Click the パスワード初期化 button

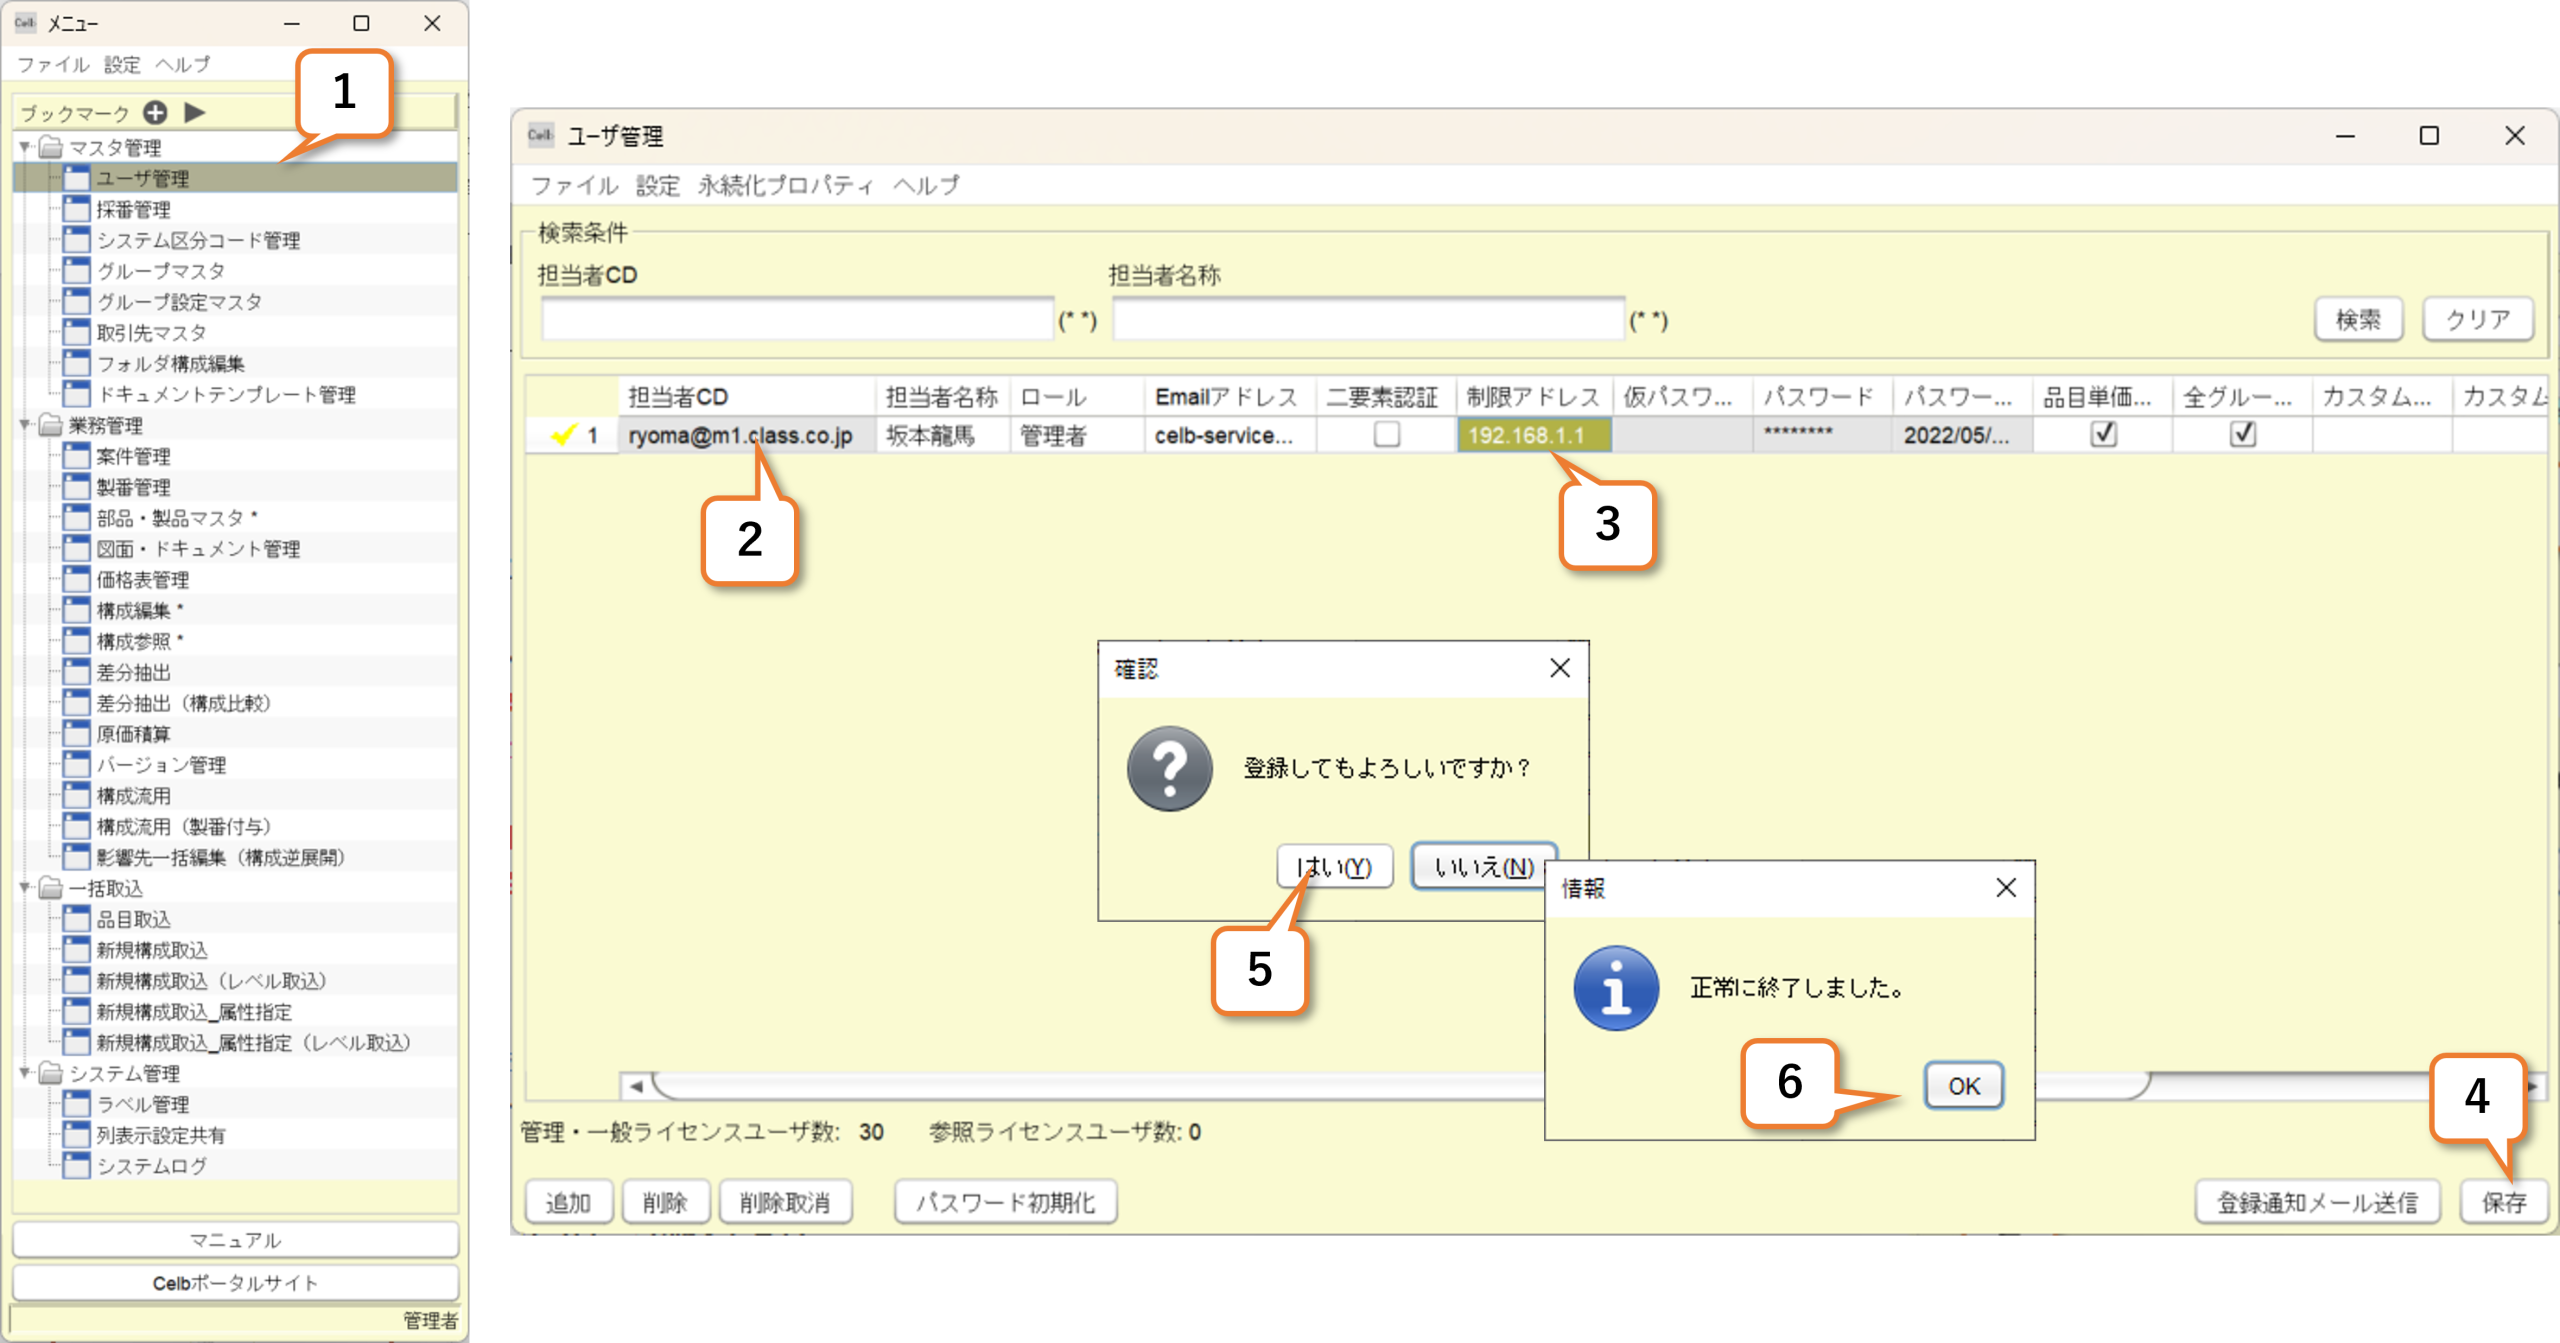pyautogui.click(x=1005, y=1202)
